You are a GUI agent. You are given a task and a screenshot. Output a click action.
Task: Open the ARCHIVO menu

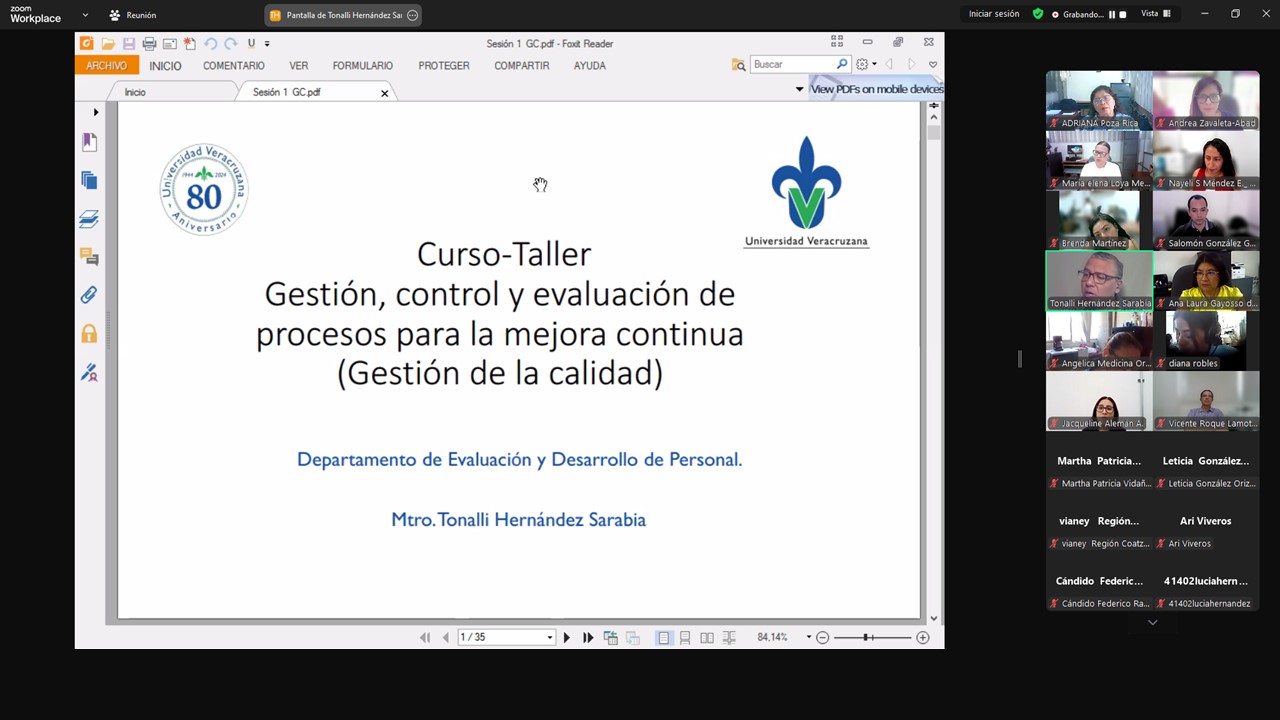pos(106,66)
